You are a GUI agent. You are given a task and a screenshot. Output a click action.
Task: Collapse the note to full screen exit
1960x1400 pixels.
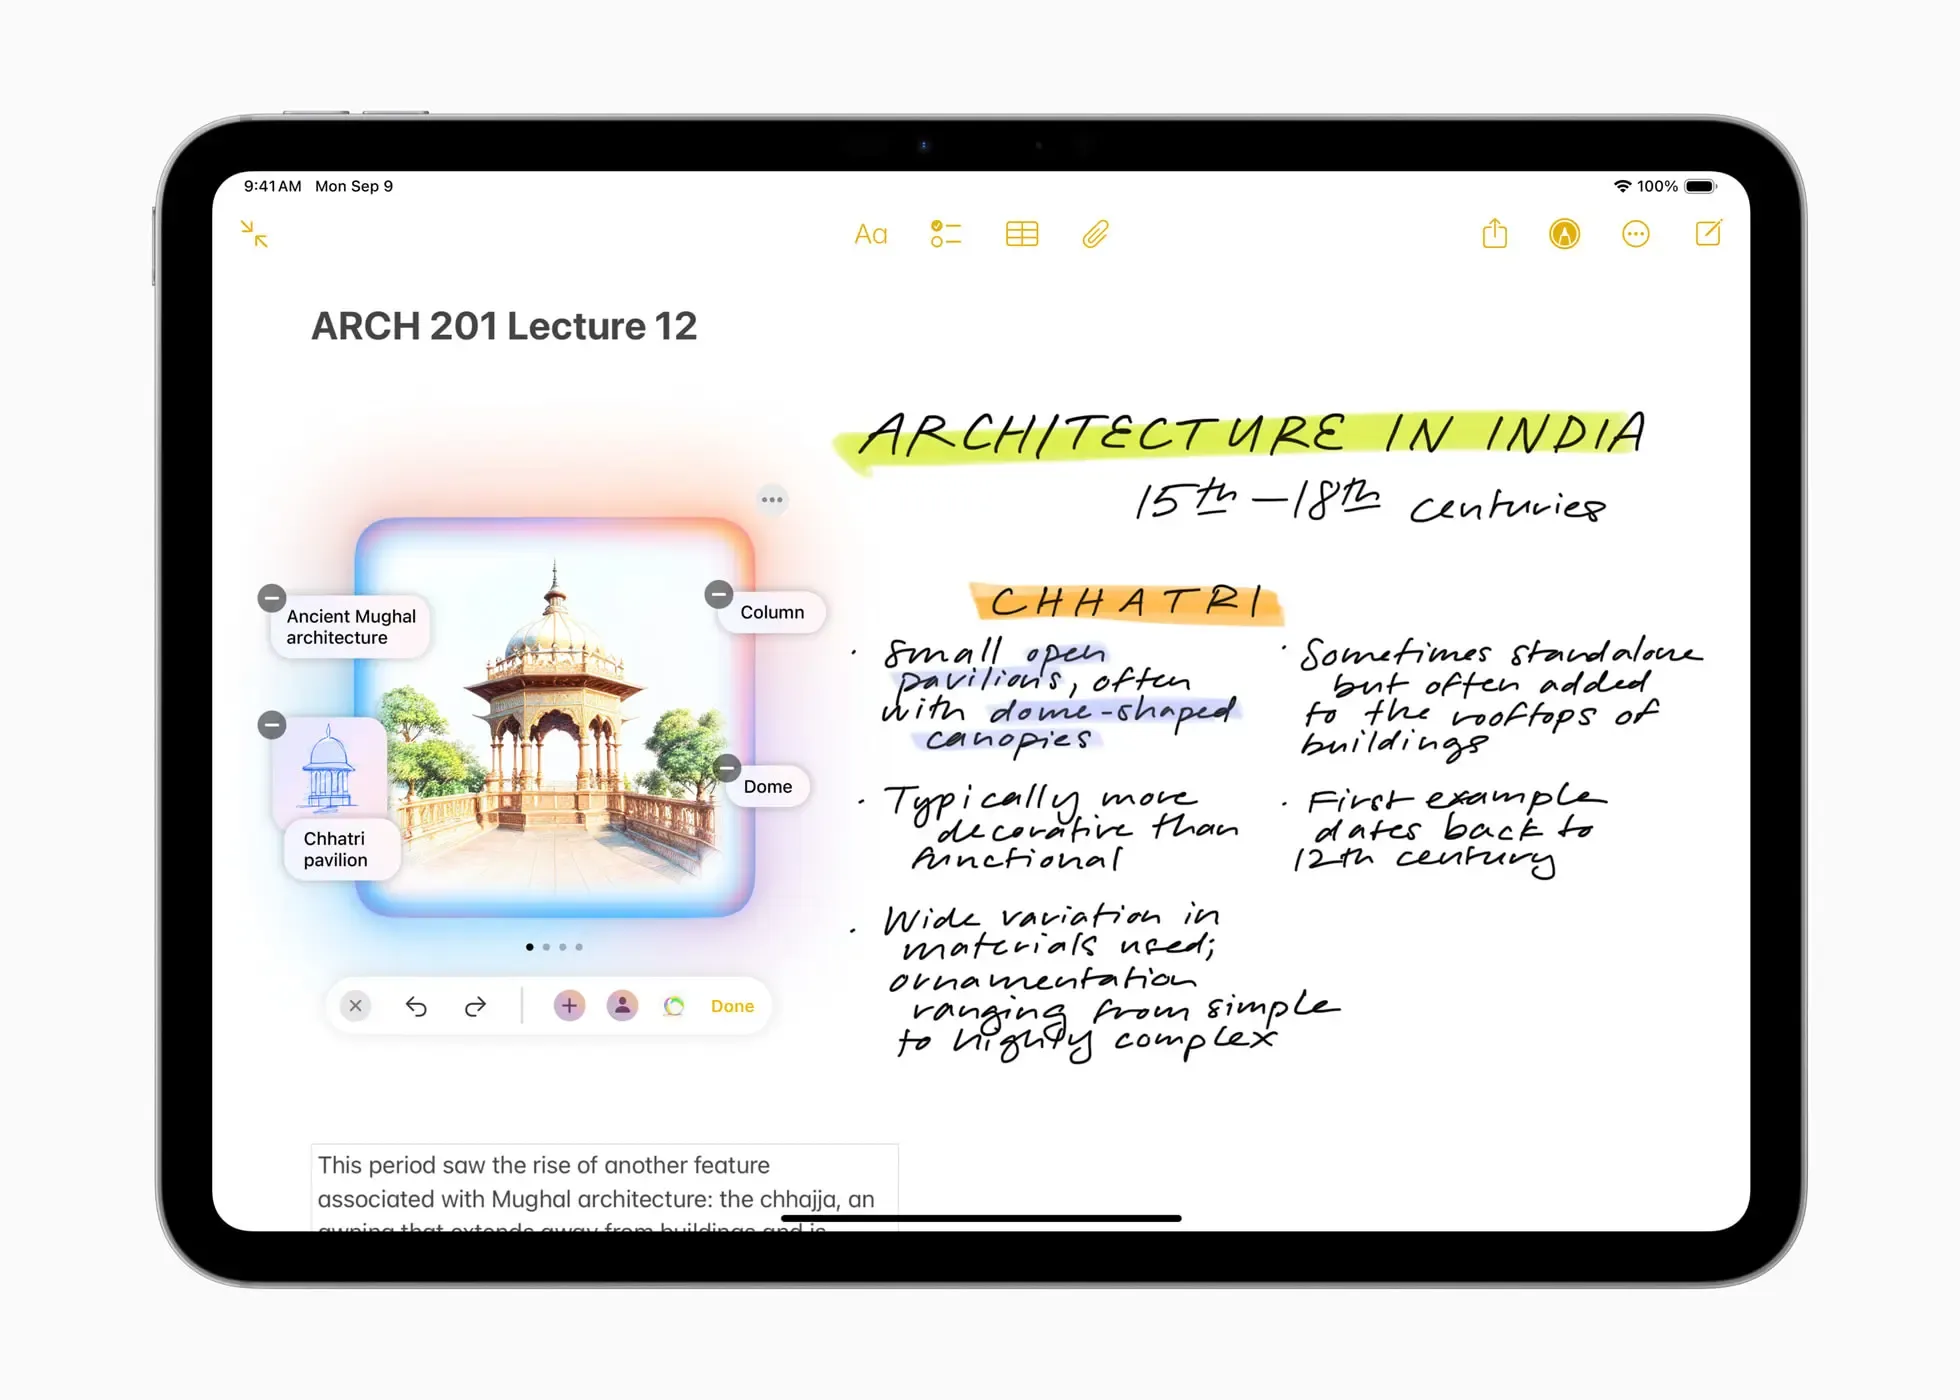click(254, 234)
